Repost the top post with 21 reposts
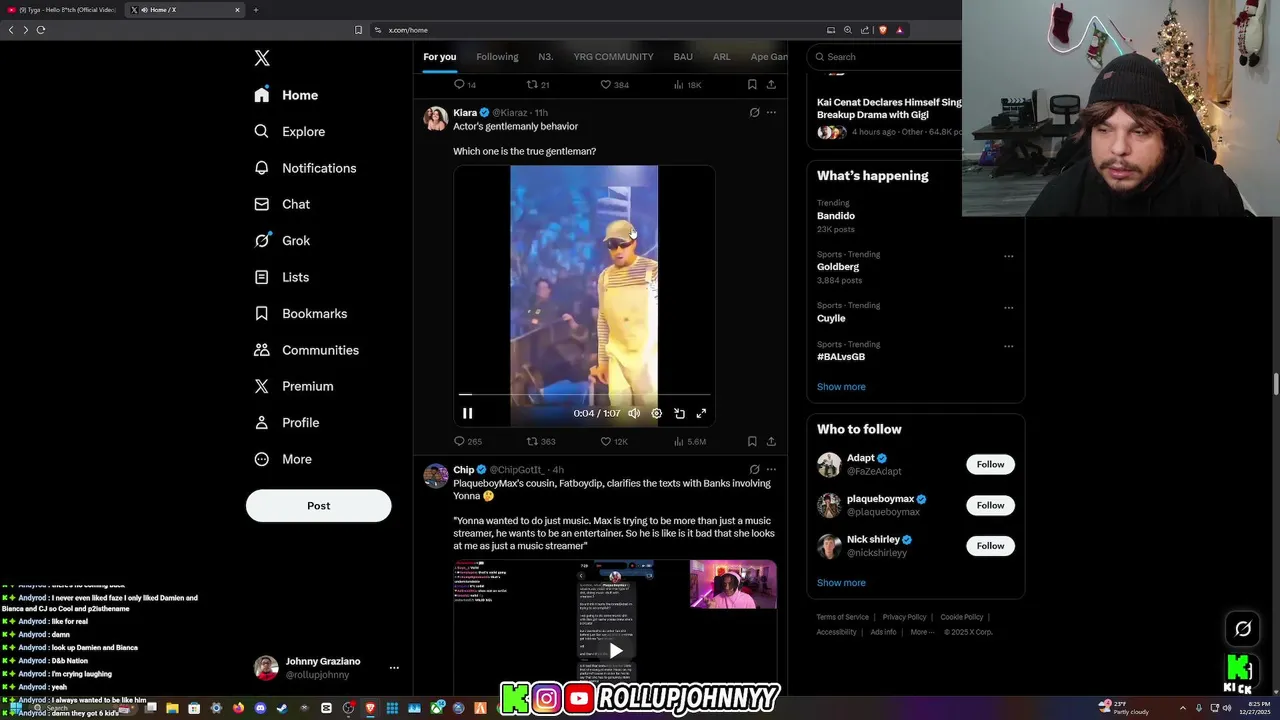Image resolution: width=1280 pixels, height=720 pixels. click(538, 85)
